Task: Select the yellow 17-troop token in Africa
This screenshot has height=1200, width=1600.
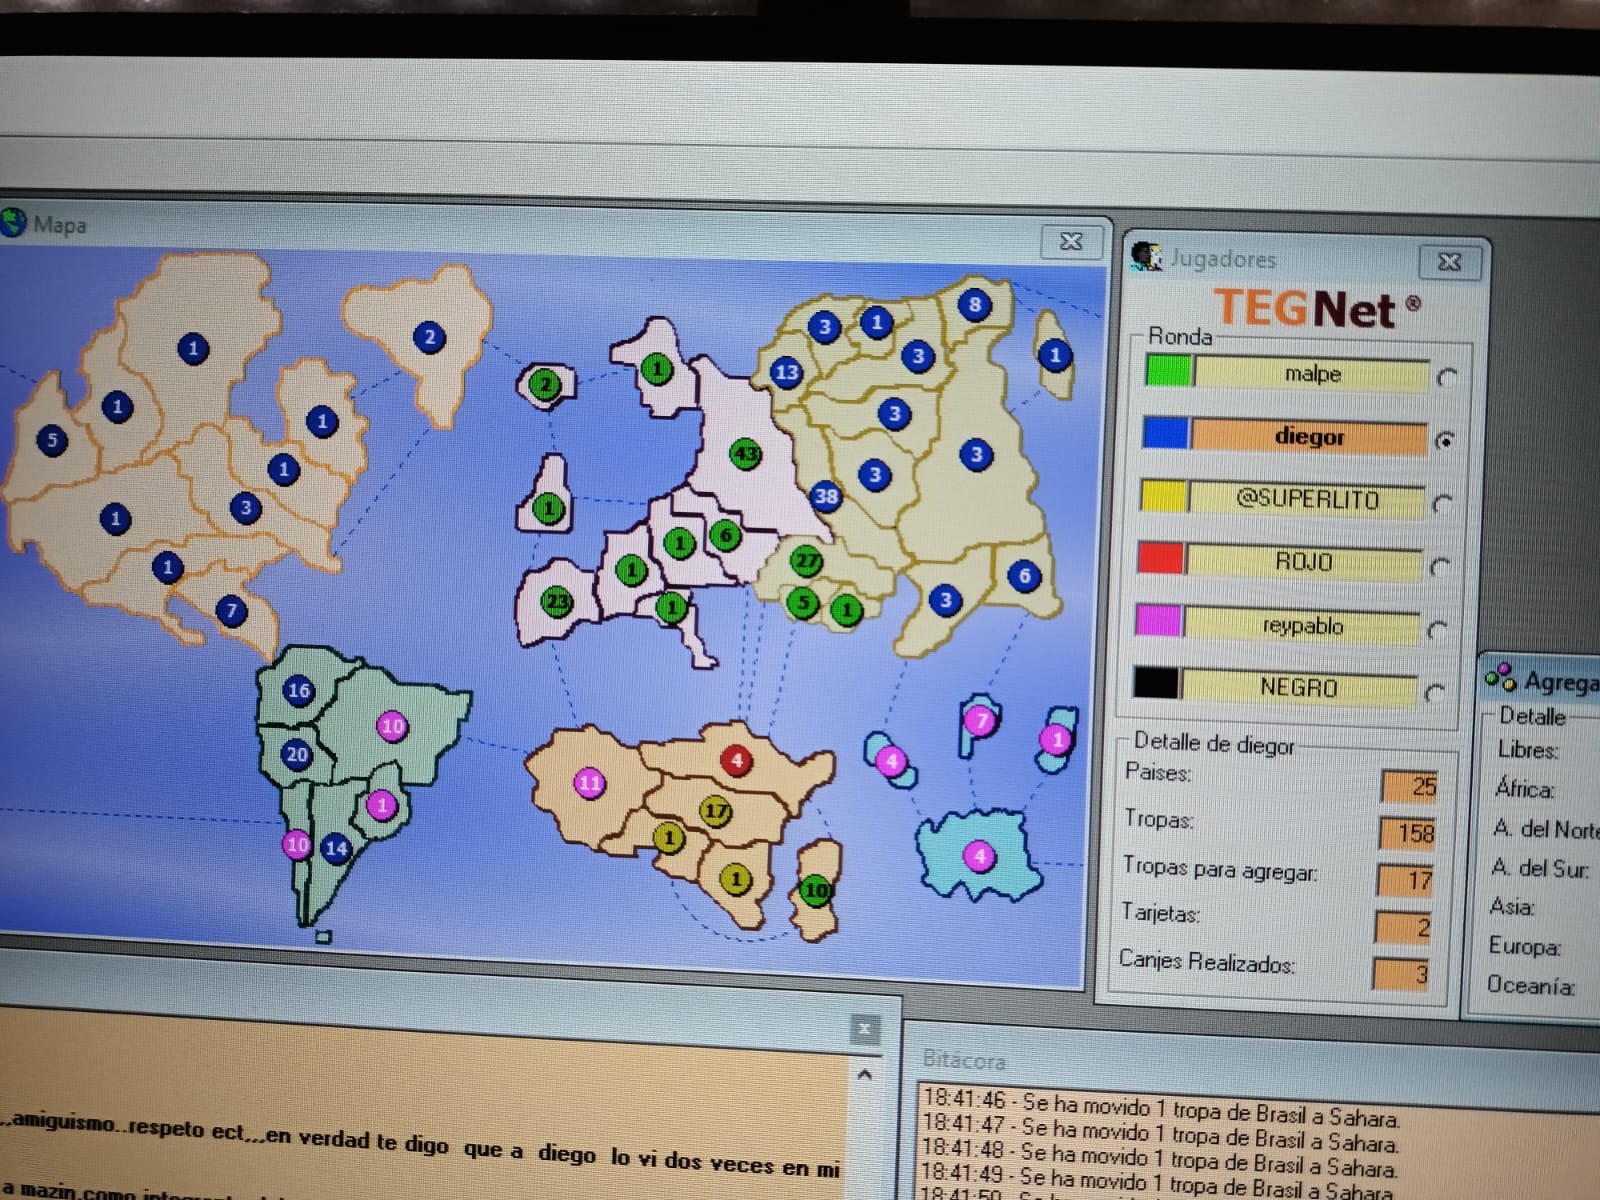Action: tap(715, 810)
